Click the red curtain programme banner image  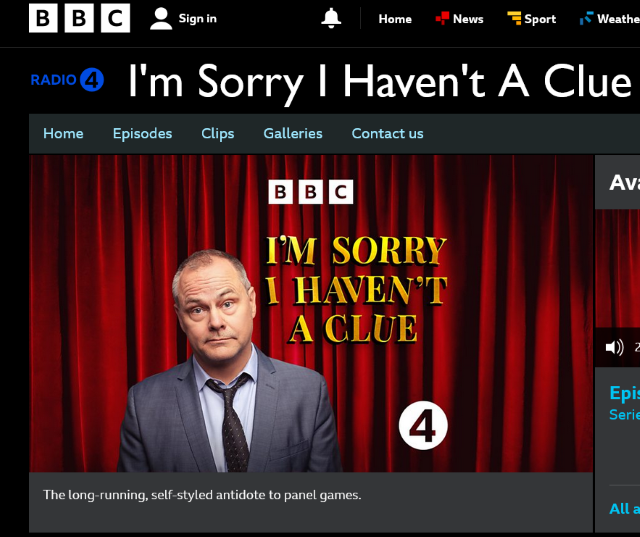coord(311,313)
